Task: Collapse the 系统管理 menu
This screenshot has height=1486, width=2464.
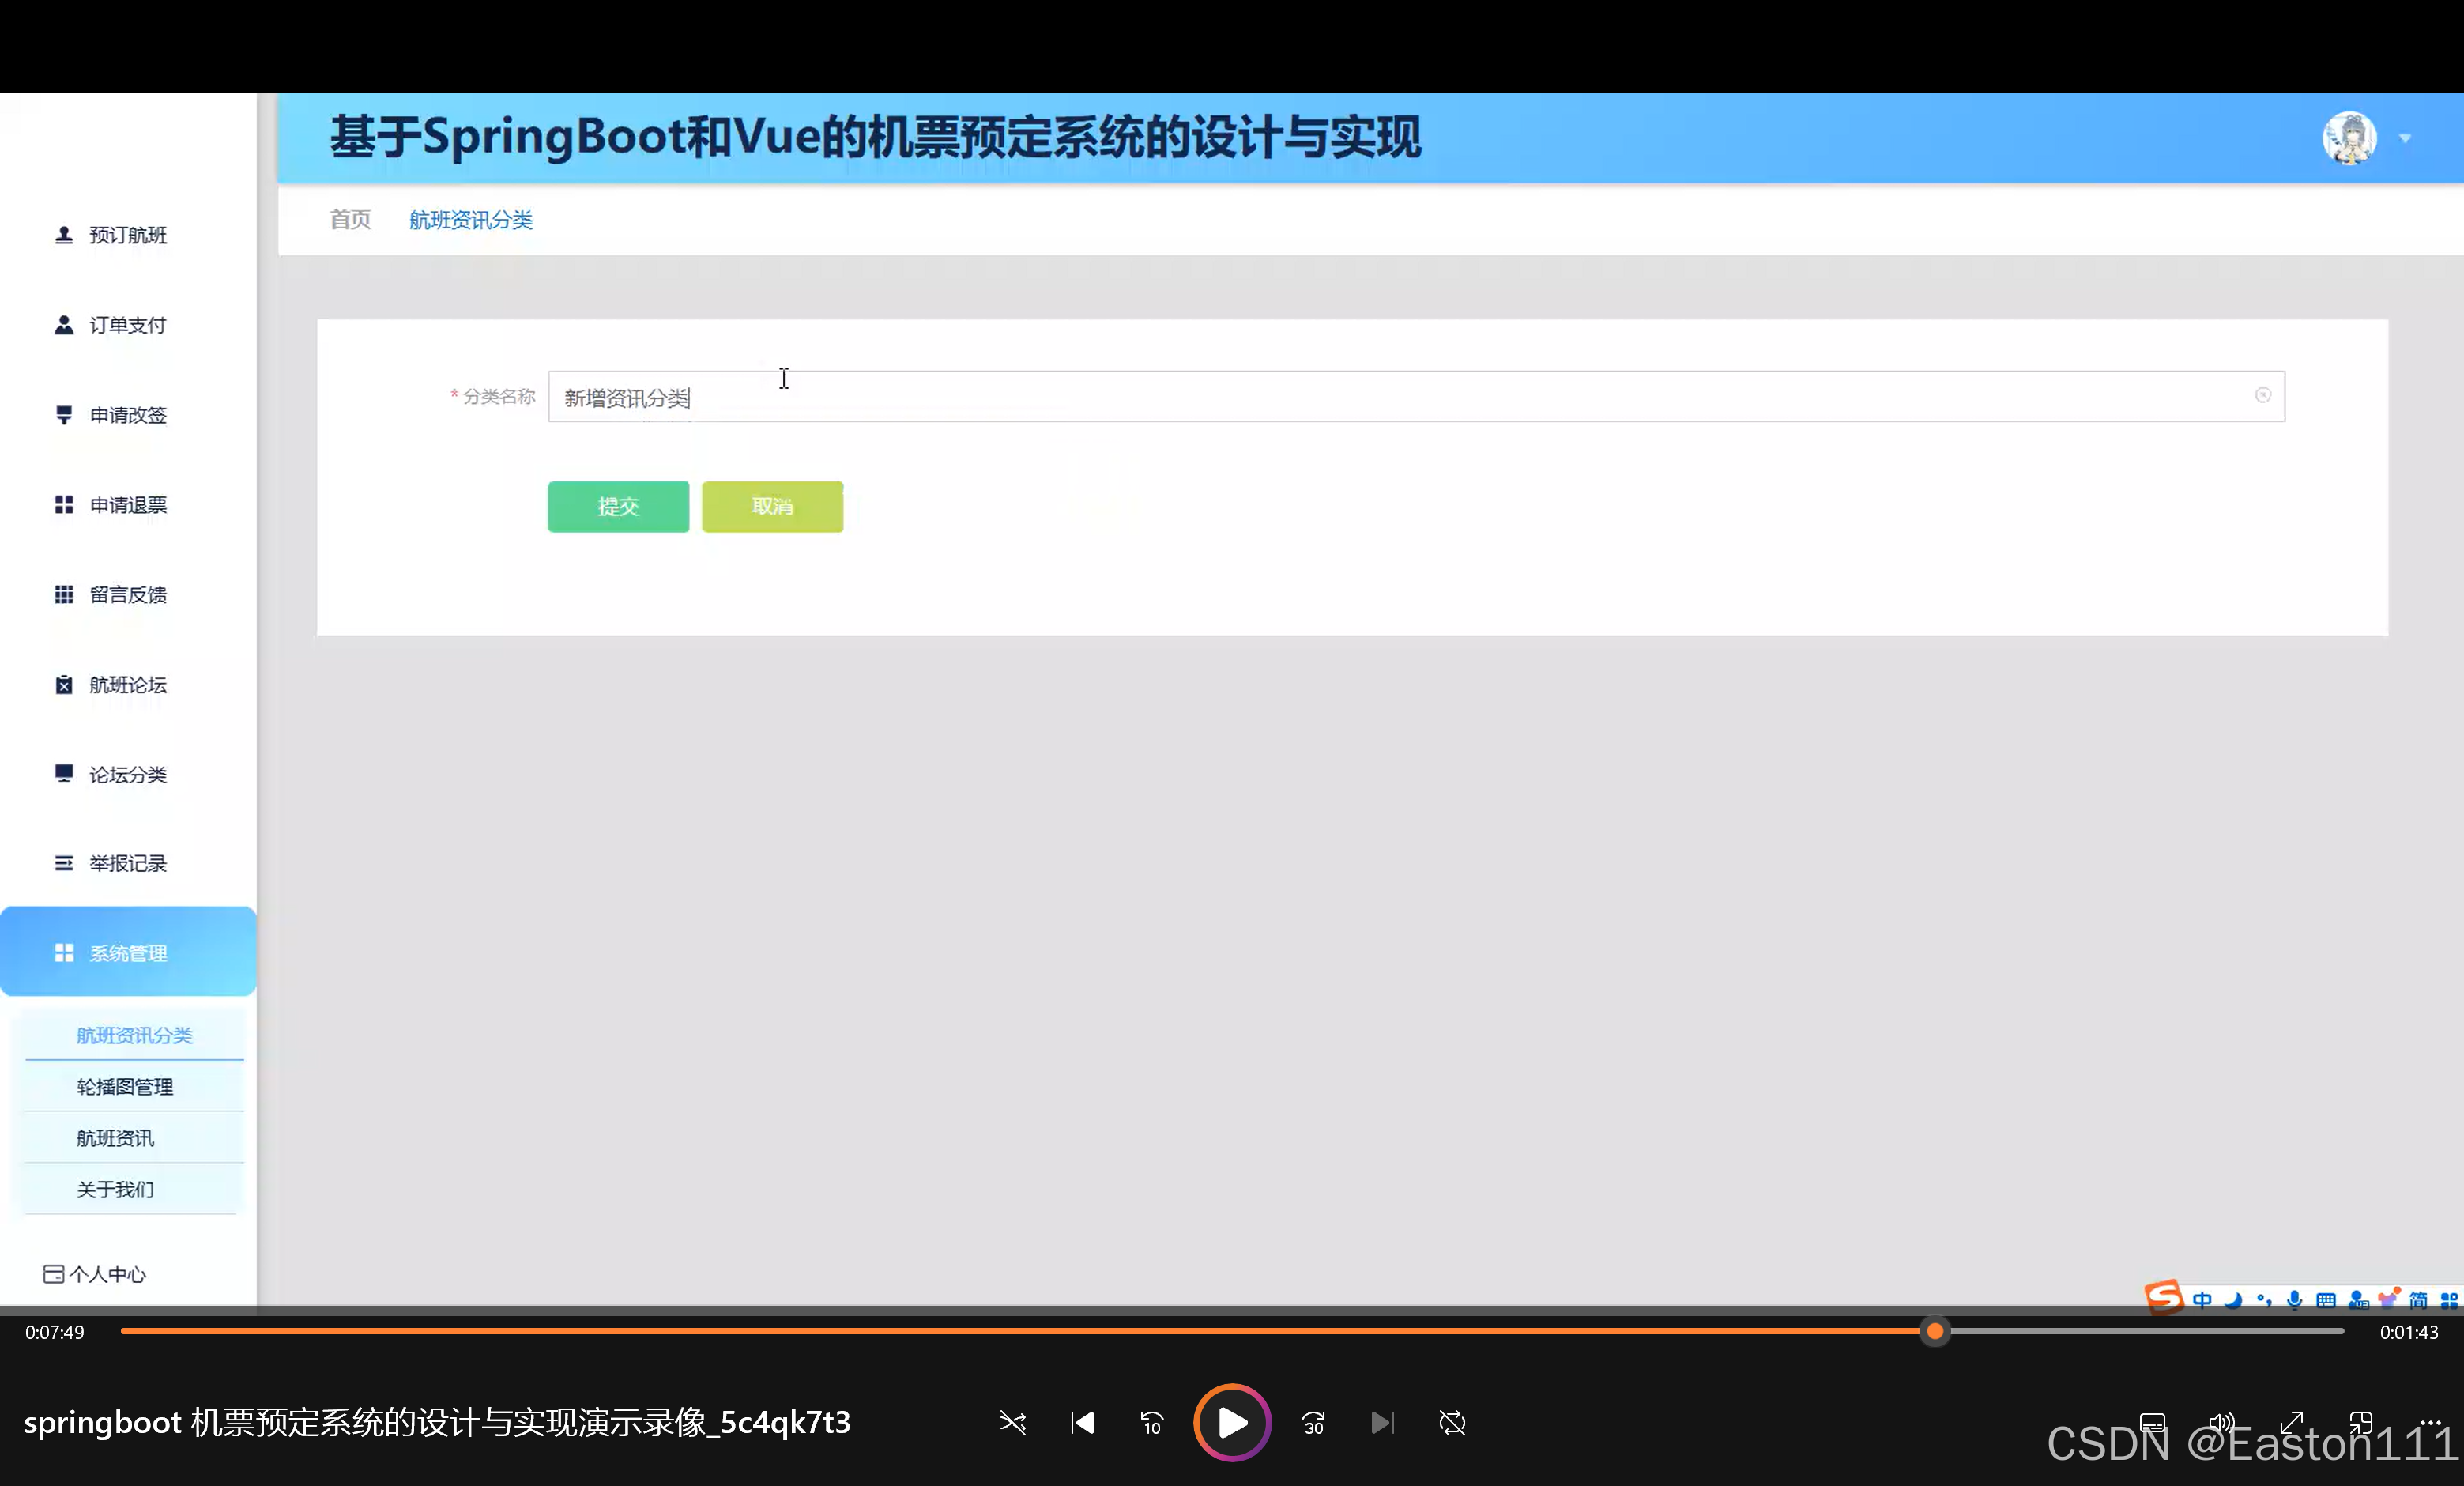Action: [x=128, y=952]
